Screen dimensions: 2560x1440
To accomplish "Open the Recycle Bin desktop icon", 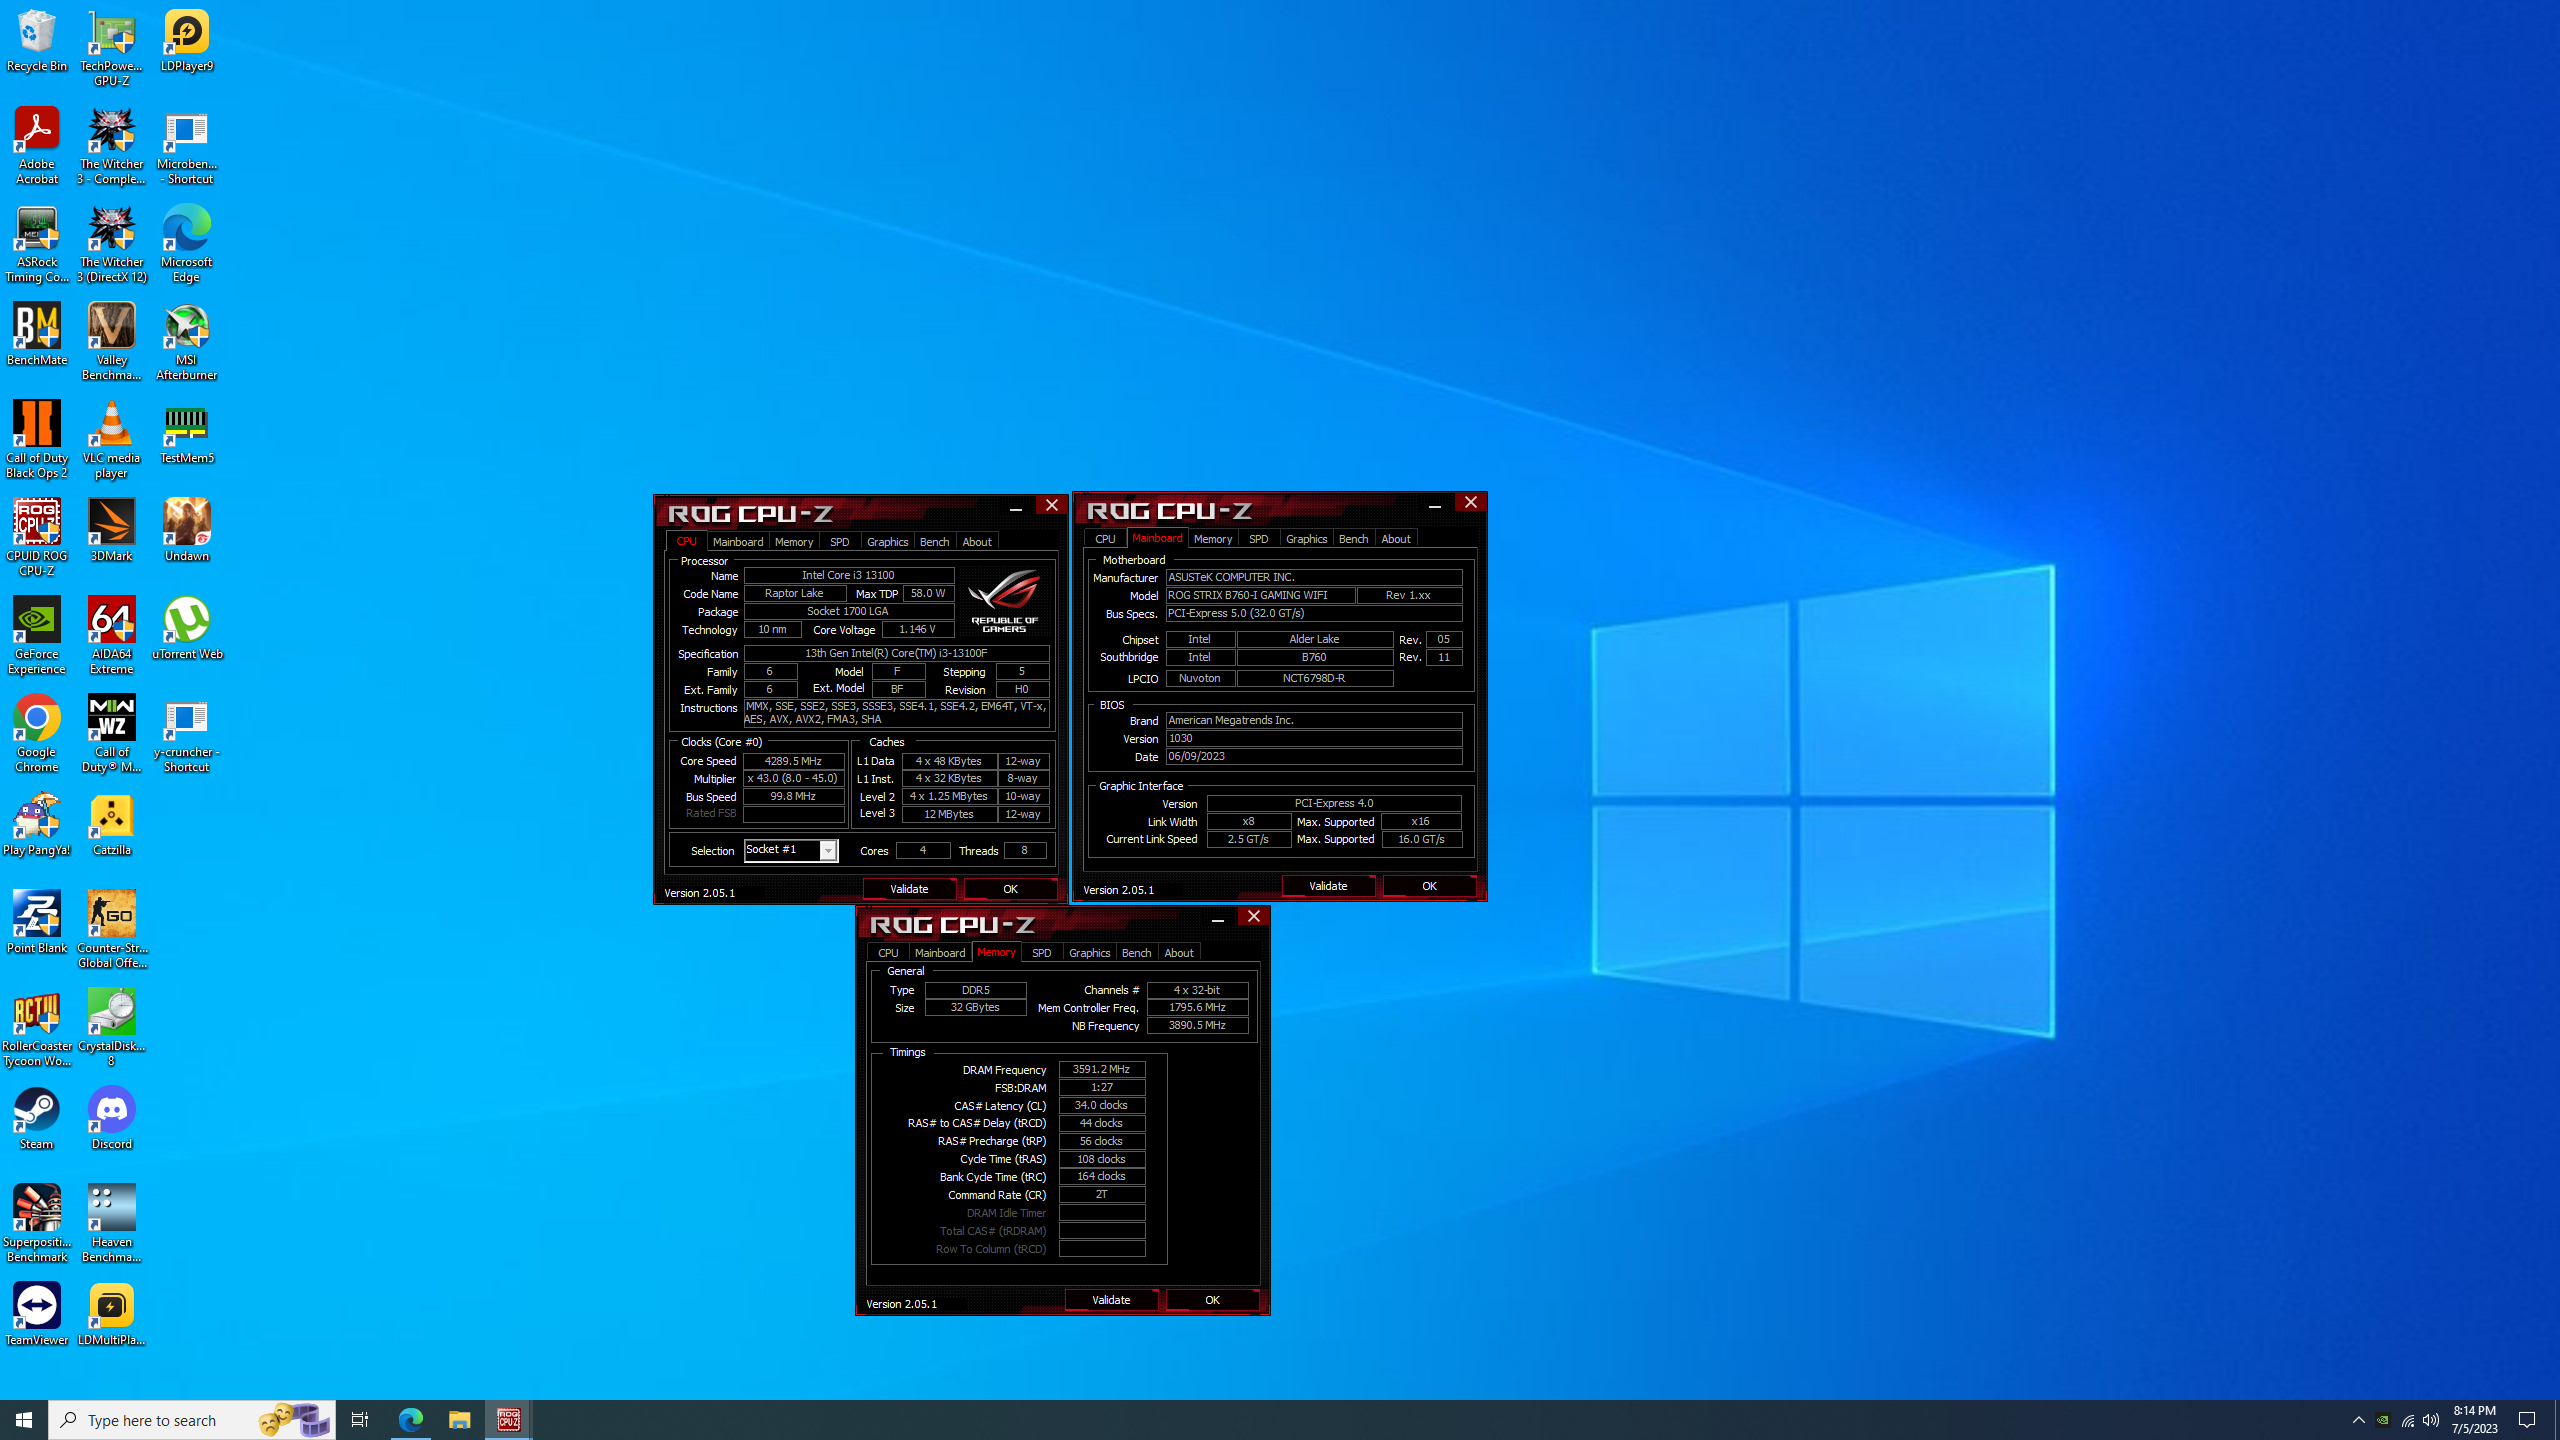I will (37, 41).
